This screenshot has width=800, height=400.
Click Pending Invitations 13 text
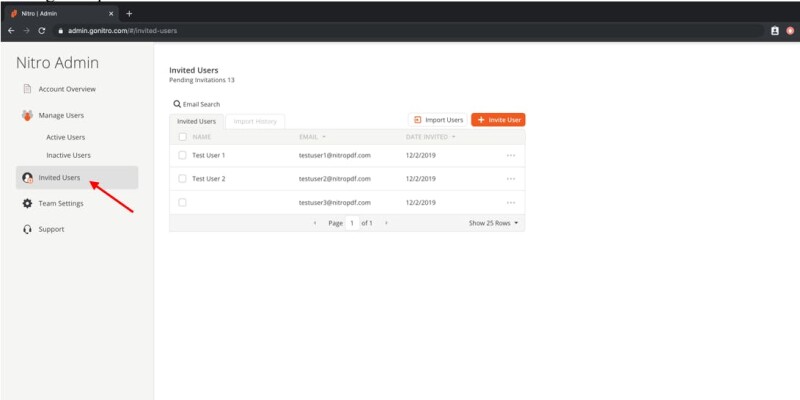202,80
